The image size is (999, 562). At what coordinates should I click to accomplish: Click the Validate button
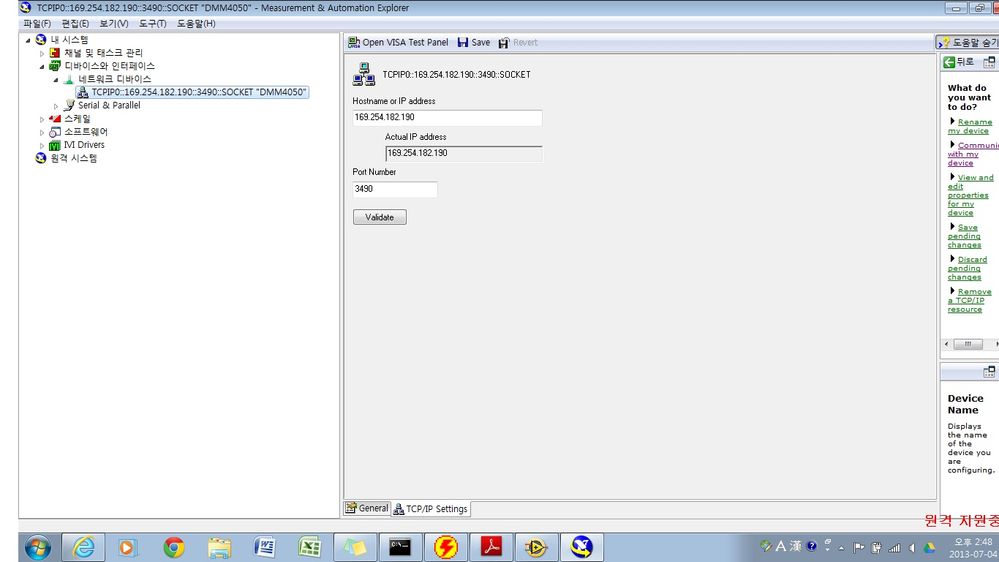click(380, 217)
